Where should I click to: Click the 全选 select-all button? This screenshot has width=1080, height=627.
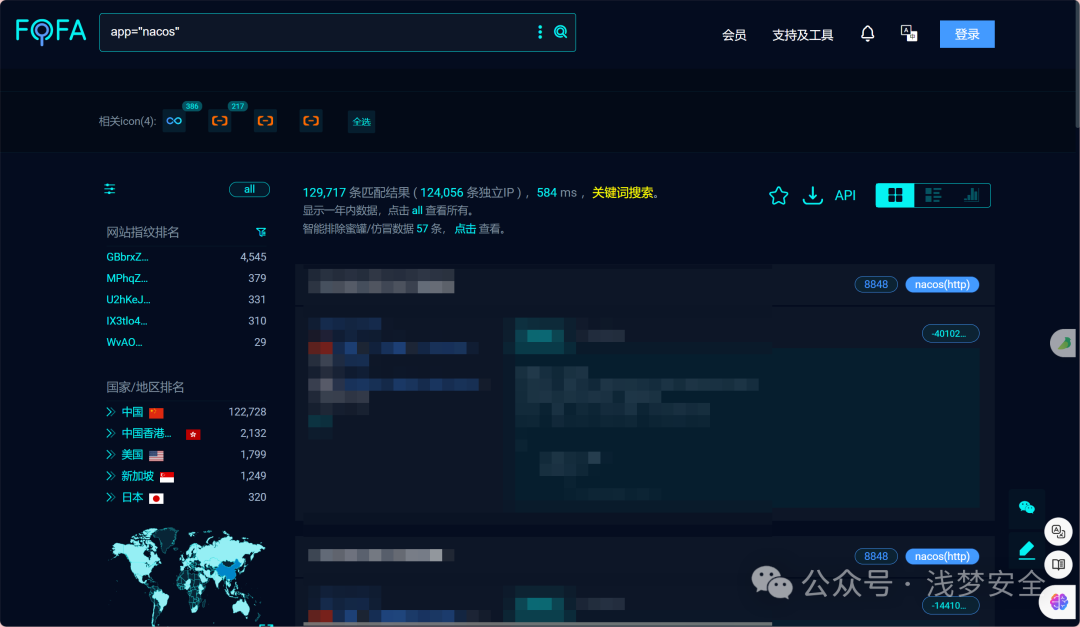(x=362, y=121)
